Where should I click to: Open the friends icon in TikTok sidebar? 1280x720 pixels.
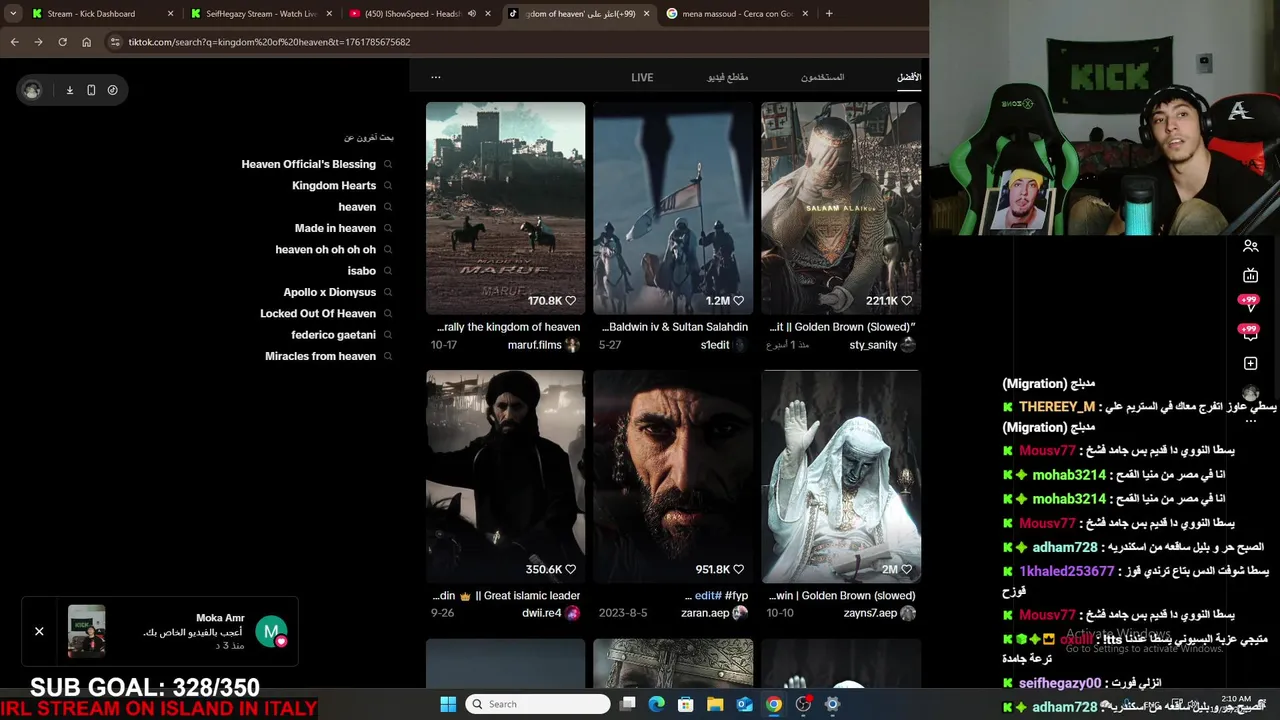pos(1251,246)
